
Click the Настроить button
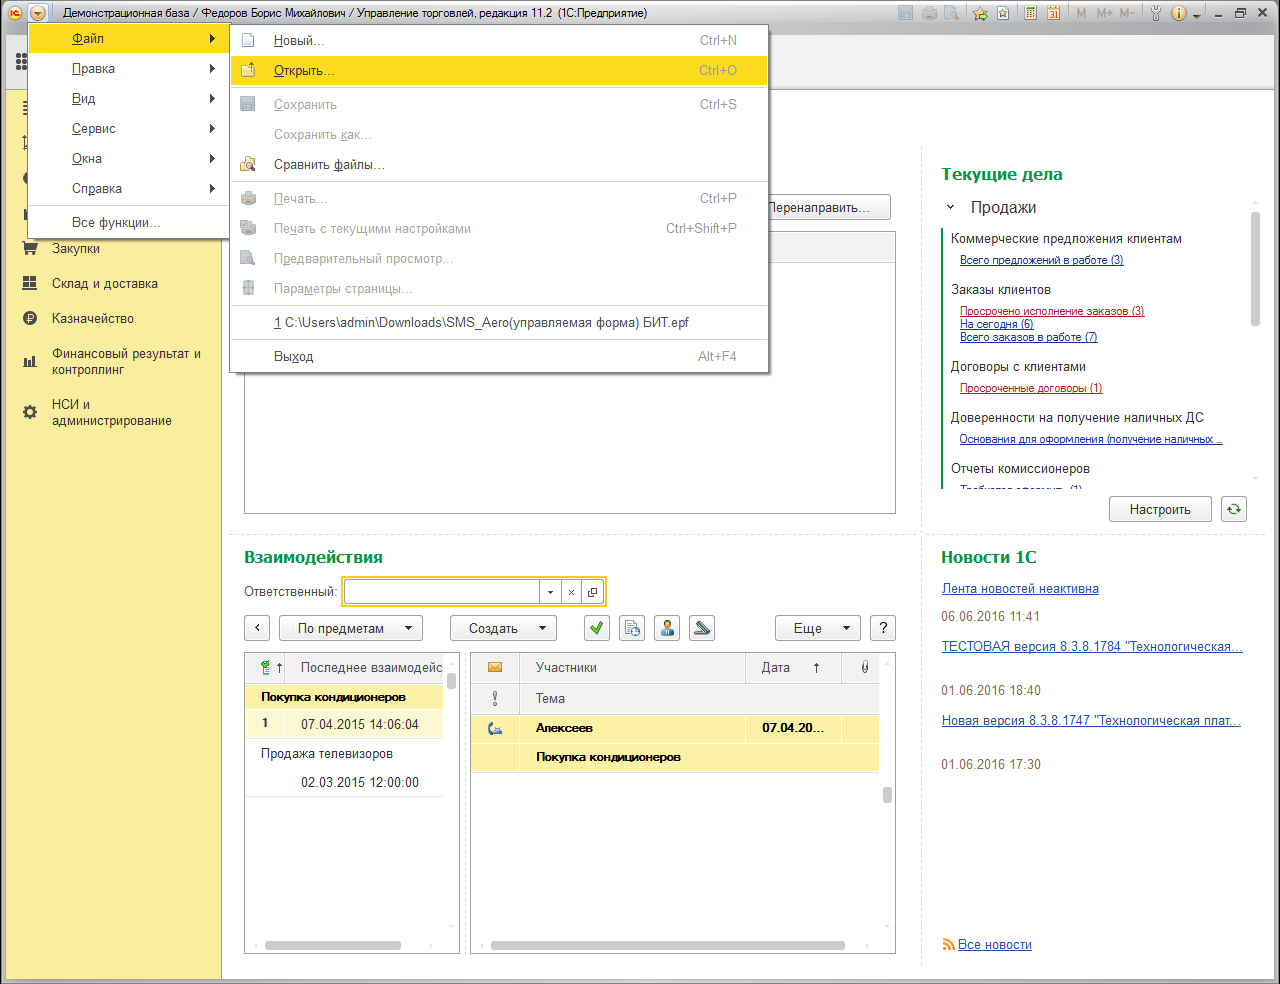coord(1160,509)
